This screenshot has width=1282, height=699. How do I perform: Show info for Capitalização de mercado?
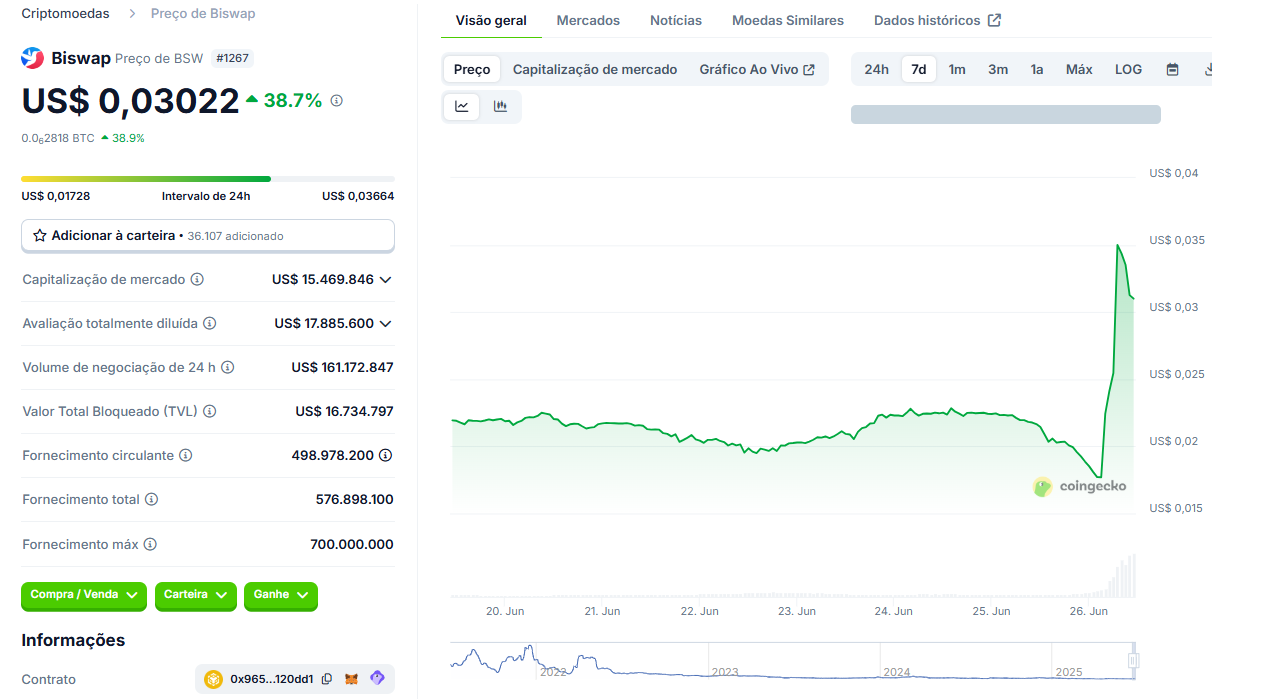197,279
